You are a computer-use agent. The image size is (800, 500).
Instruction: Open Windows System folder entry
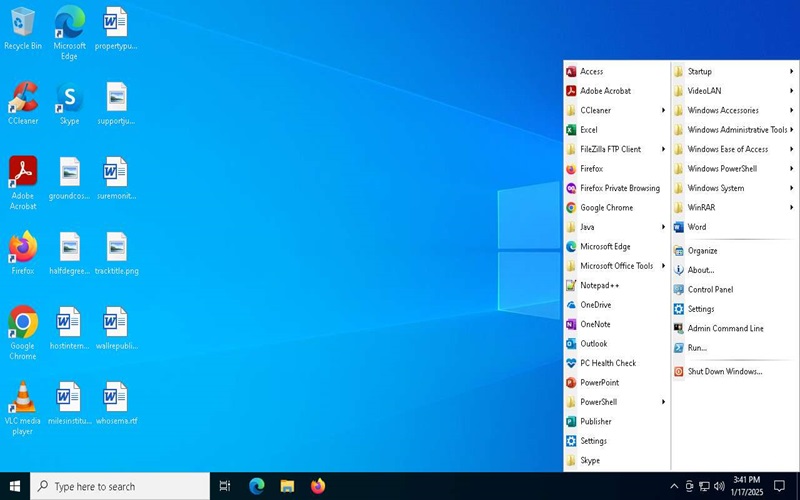[x=734, y=188]
